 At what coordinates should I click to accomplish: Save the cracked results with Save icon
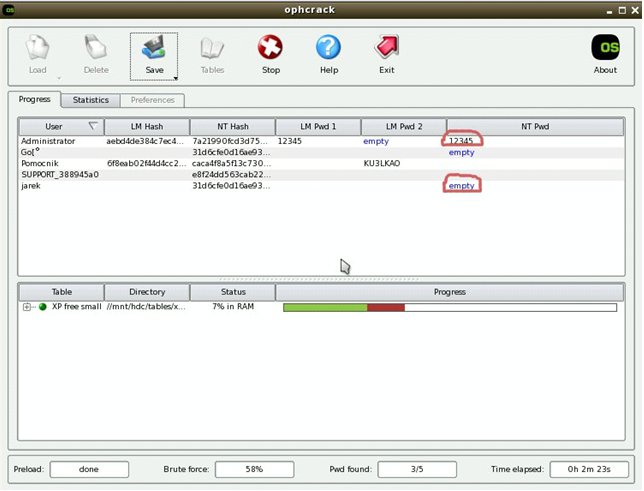(154, 48)
